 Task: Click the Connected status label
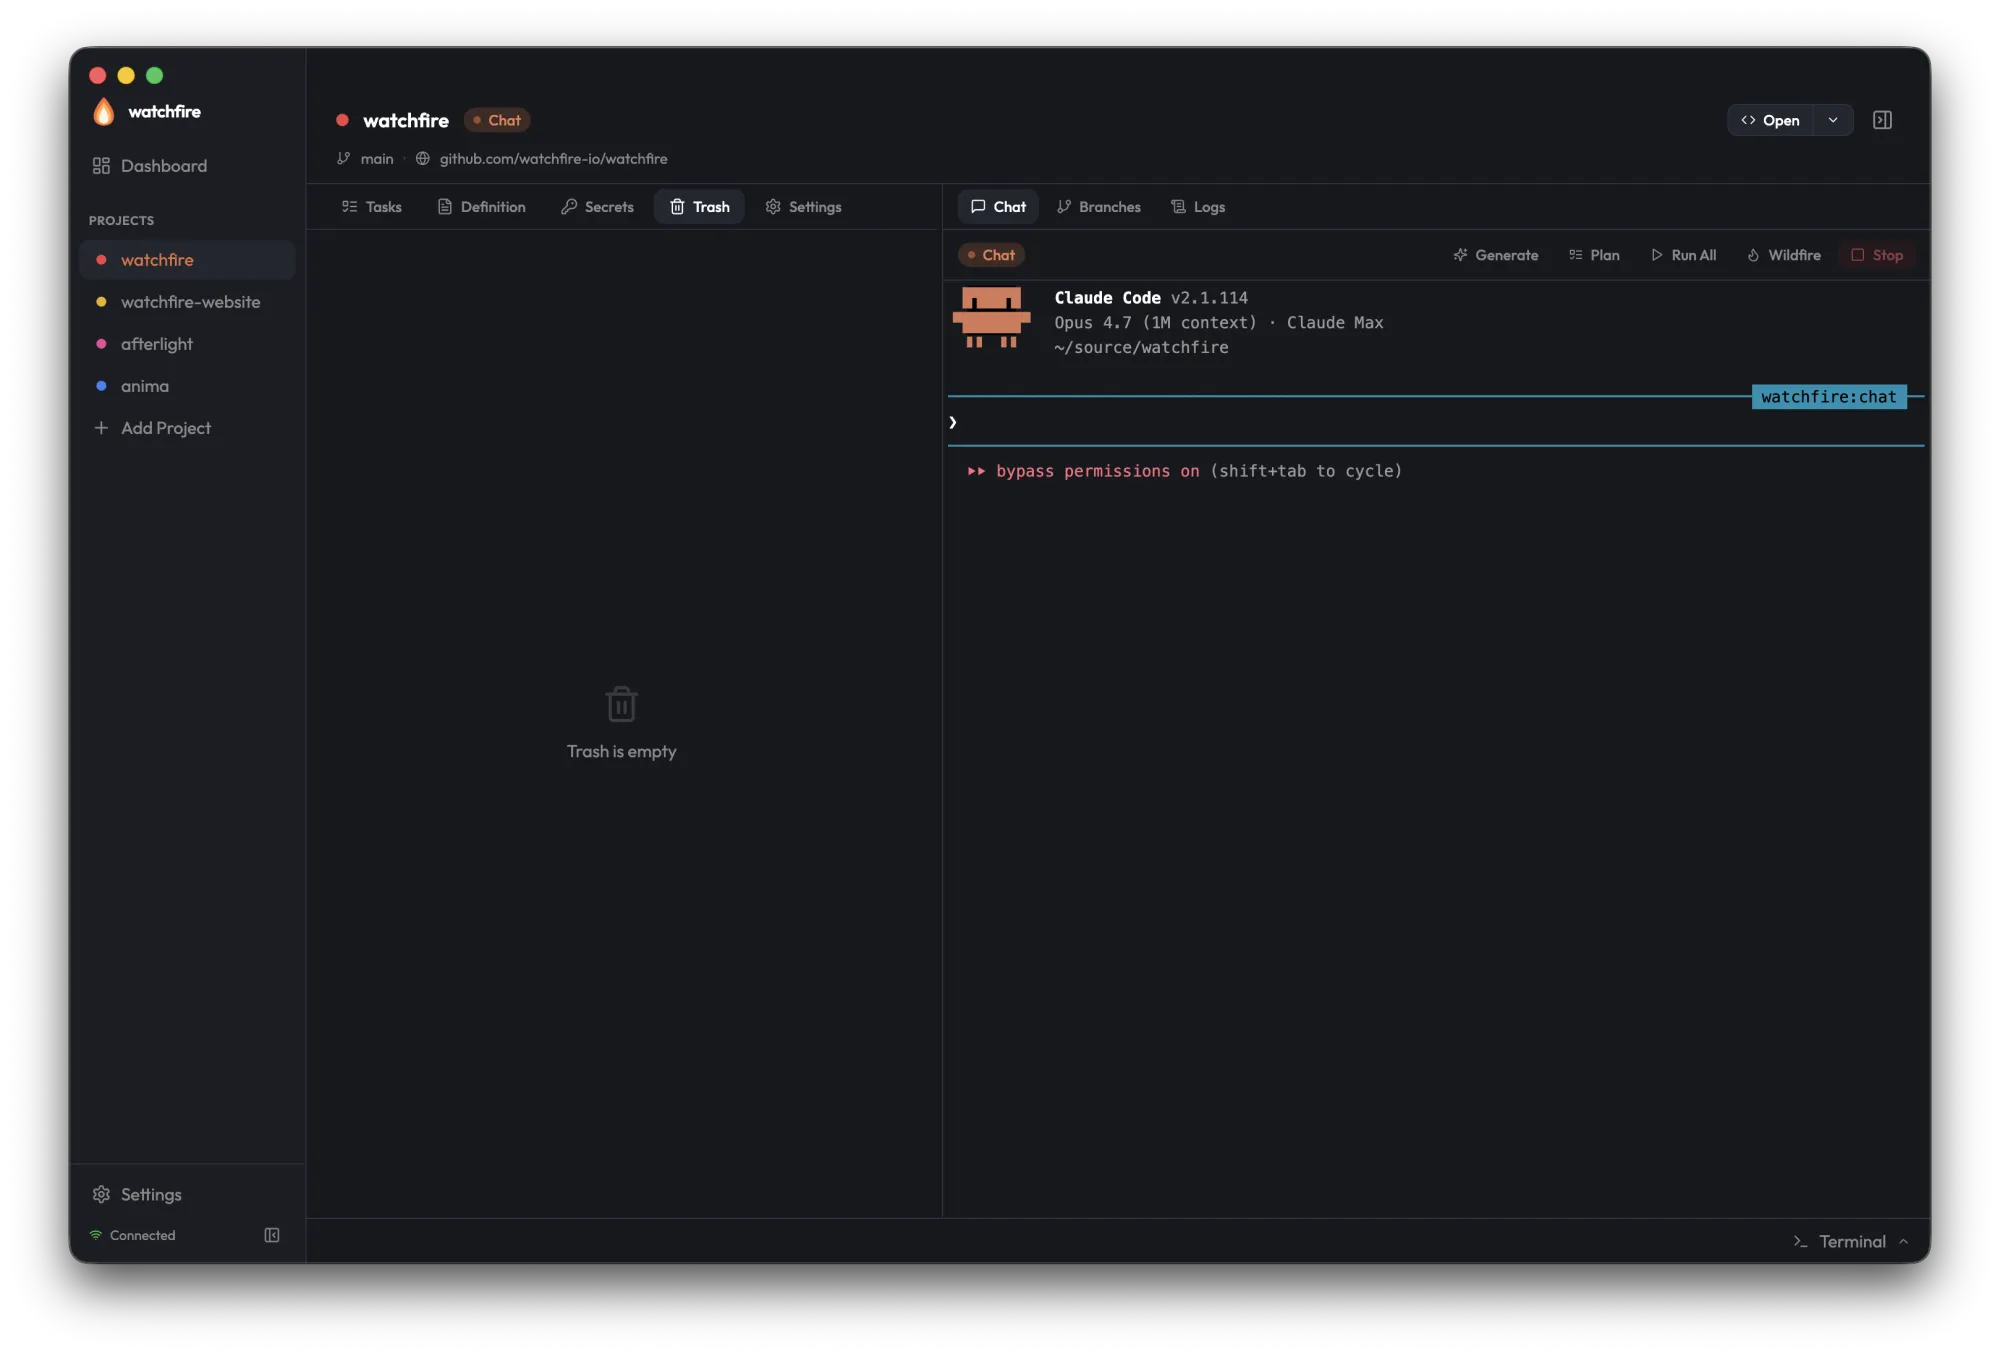pyautogui.click(x=142, y=1235)
